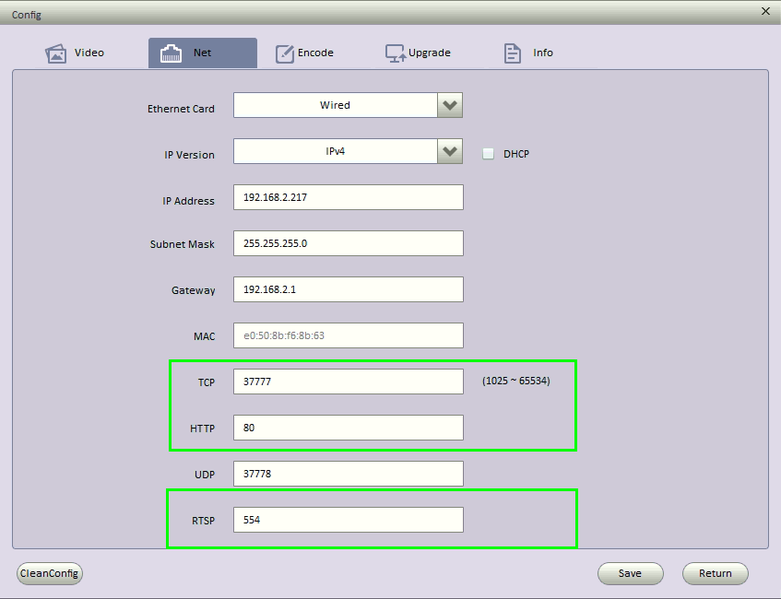Enable the DHCP checkbox

(488, 154)
